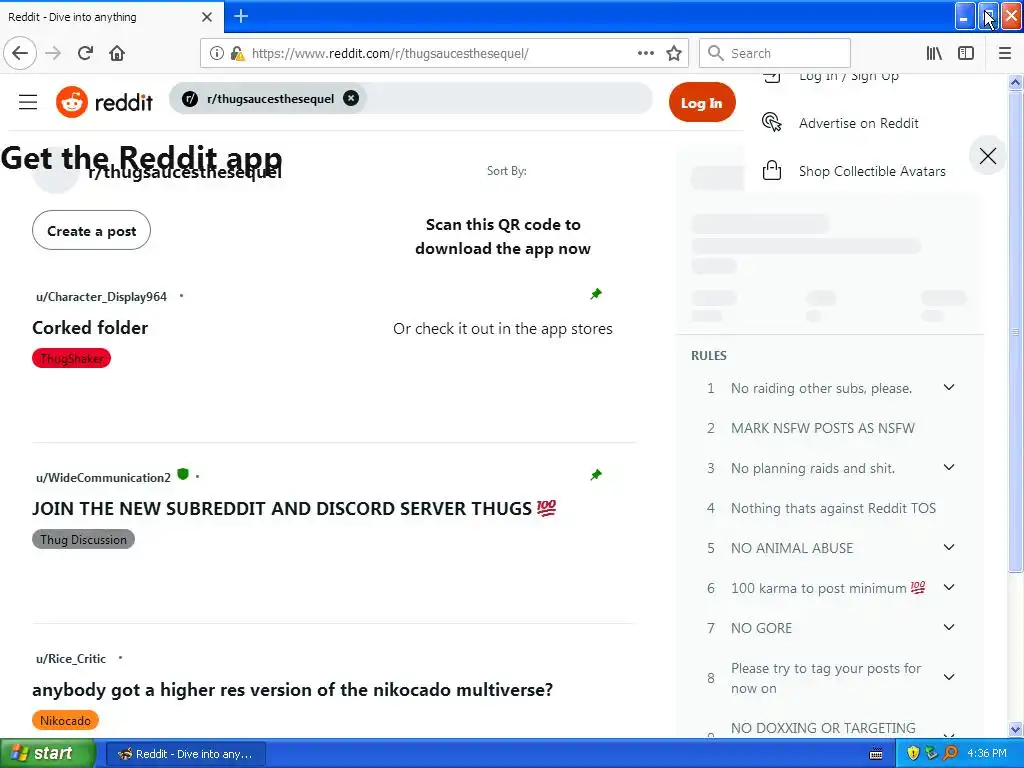The image size is (1024, 768).
Task: Click Reddit taskbar button in Windows taskbar
Action: [185, 754]
